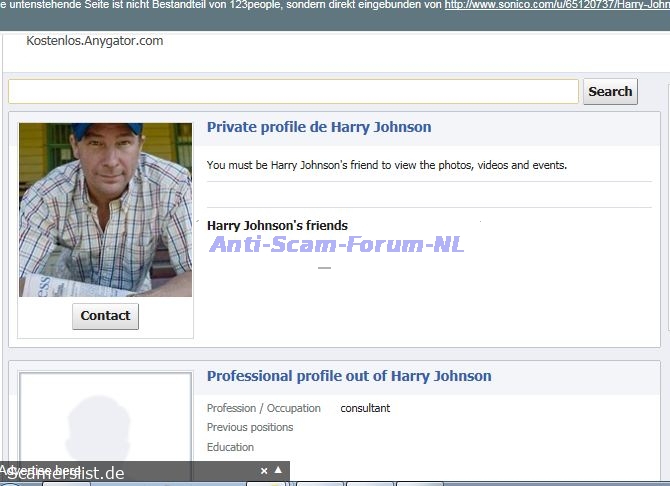The image size is (670, 486).
Task: Open the sonico.com URL link at top
Action: click(x=556, y=5)
